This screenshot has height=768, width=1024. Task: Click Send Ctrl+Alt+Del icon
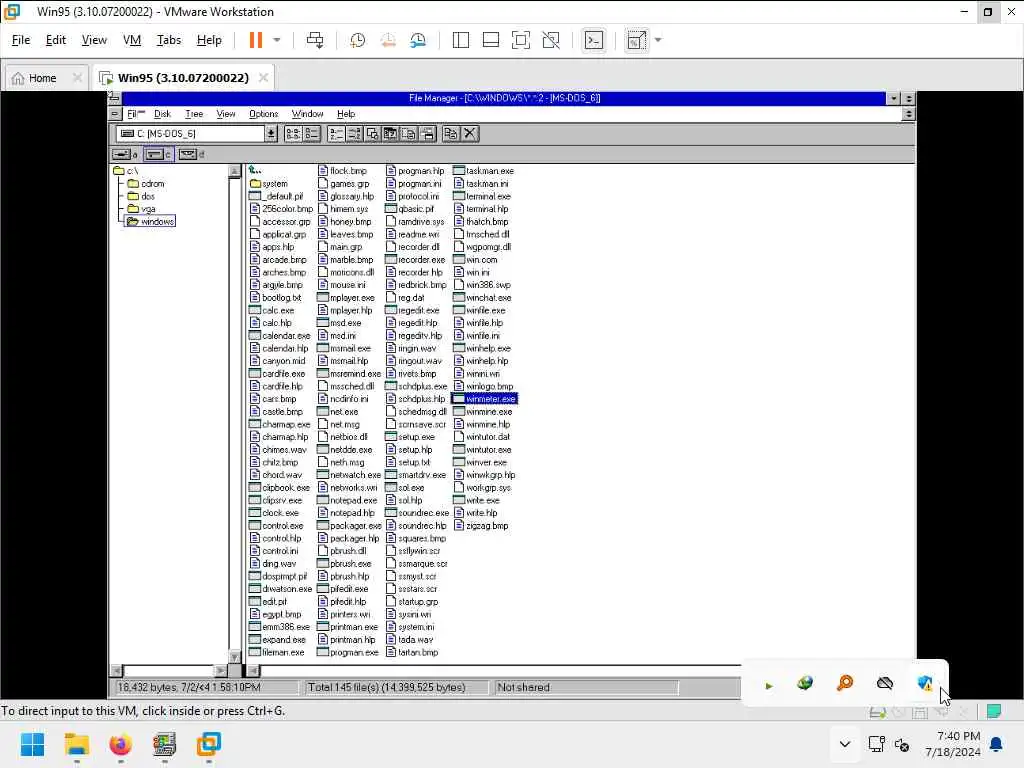click(x=315, y=40)
